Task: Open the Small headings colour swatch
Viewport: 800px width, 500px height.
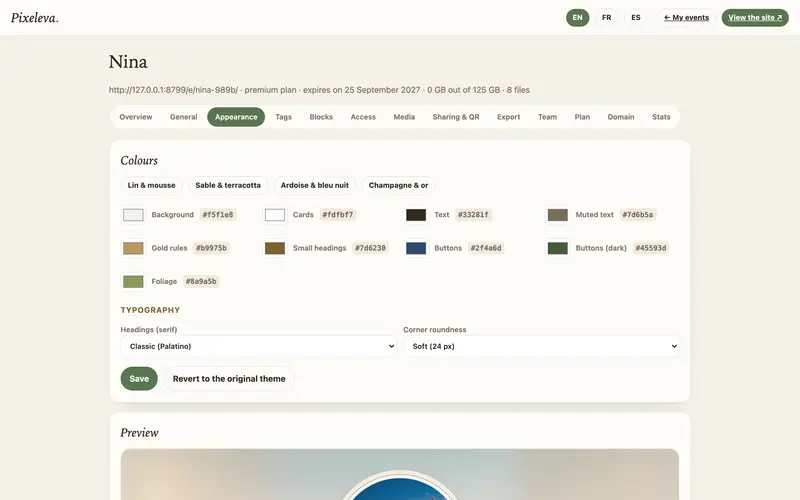Action: coord(275,248)
